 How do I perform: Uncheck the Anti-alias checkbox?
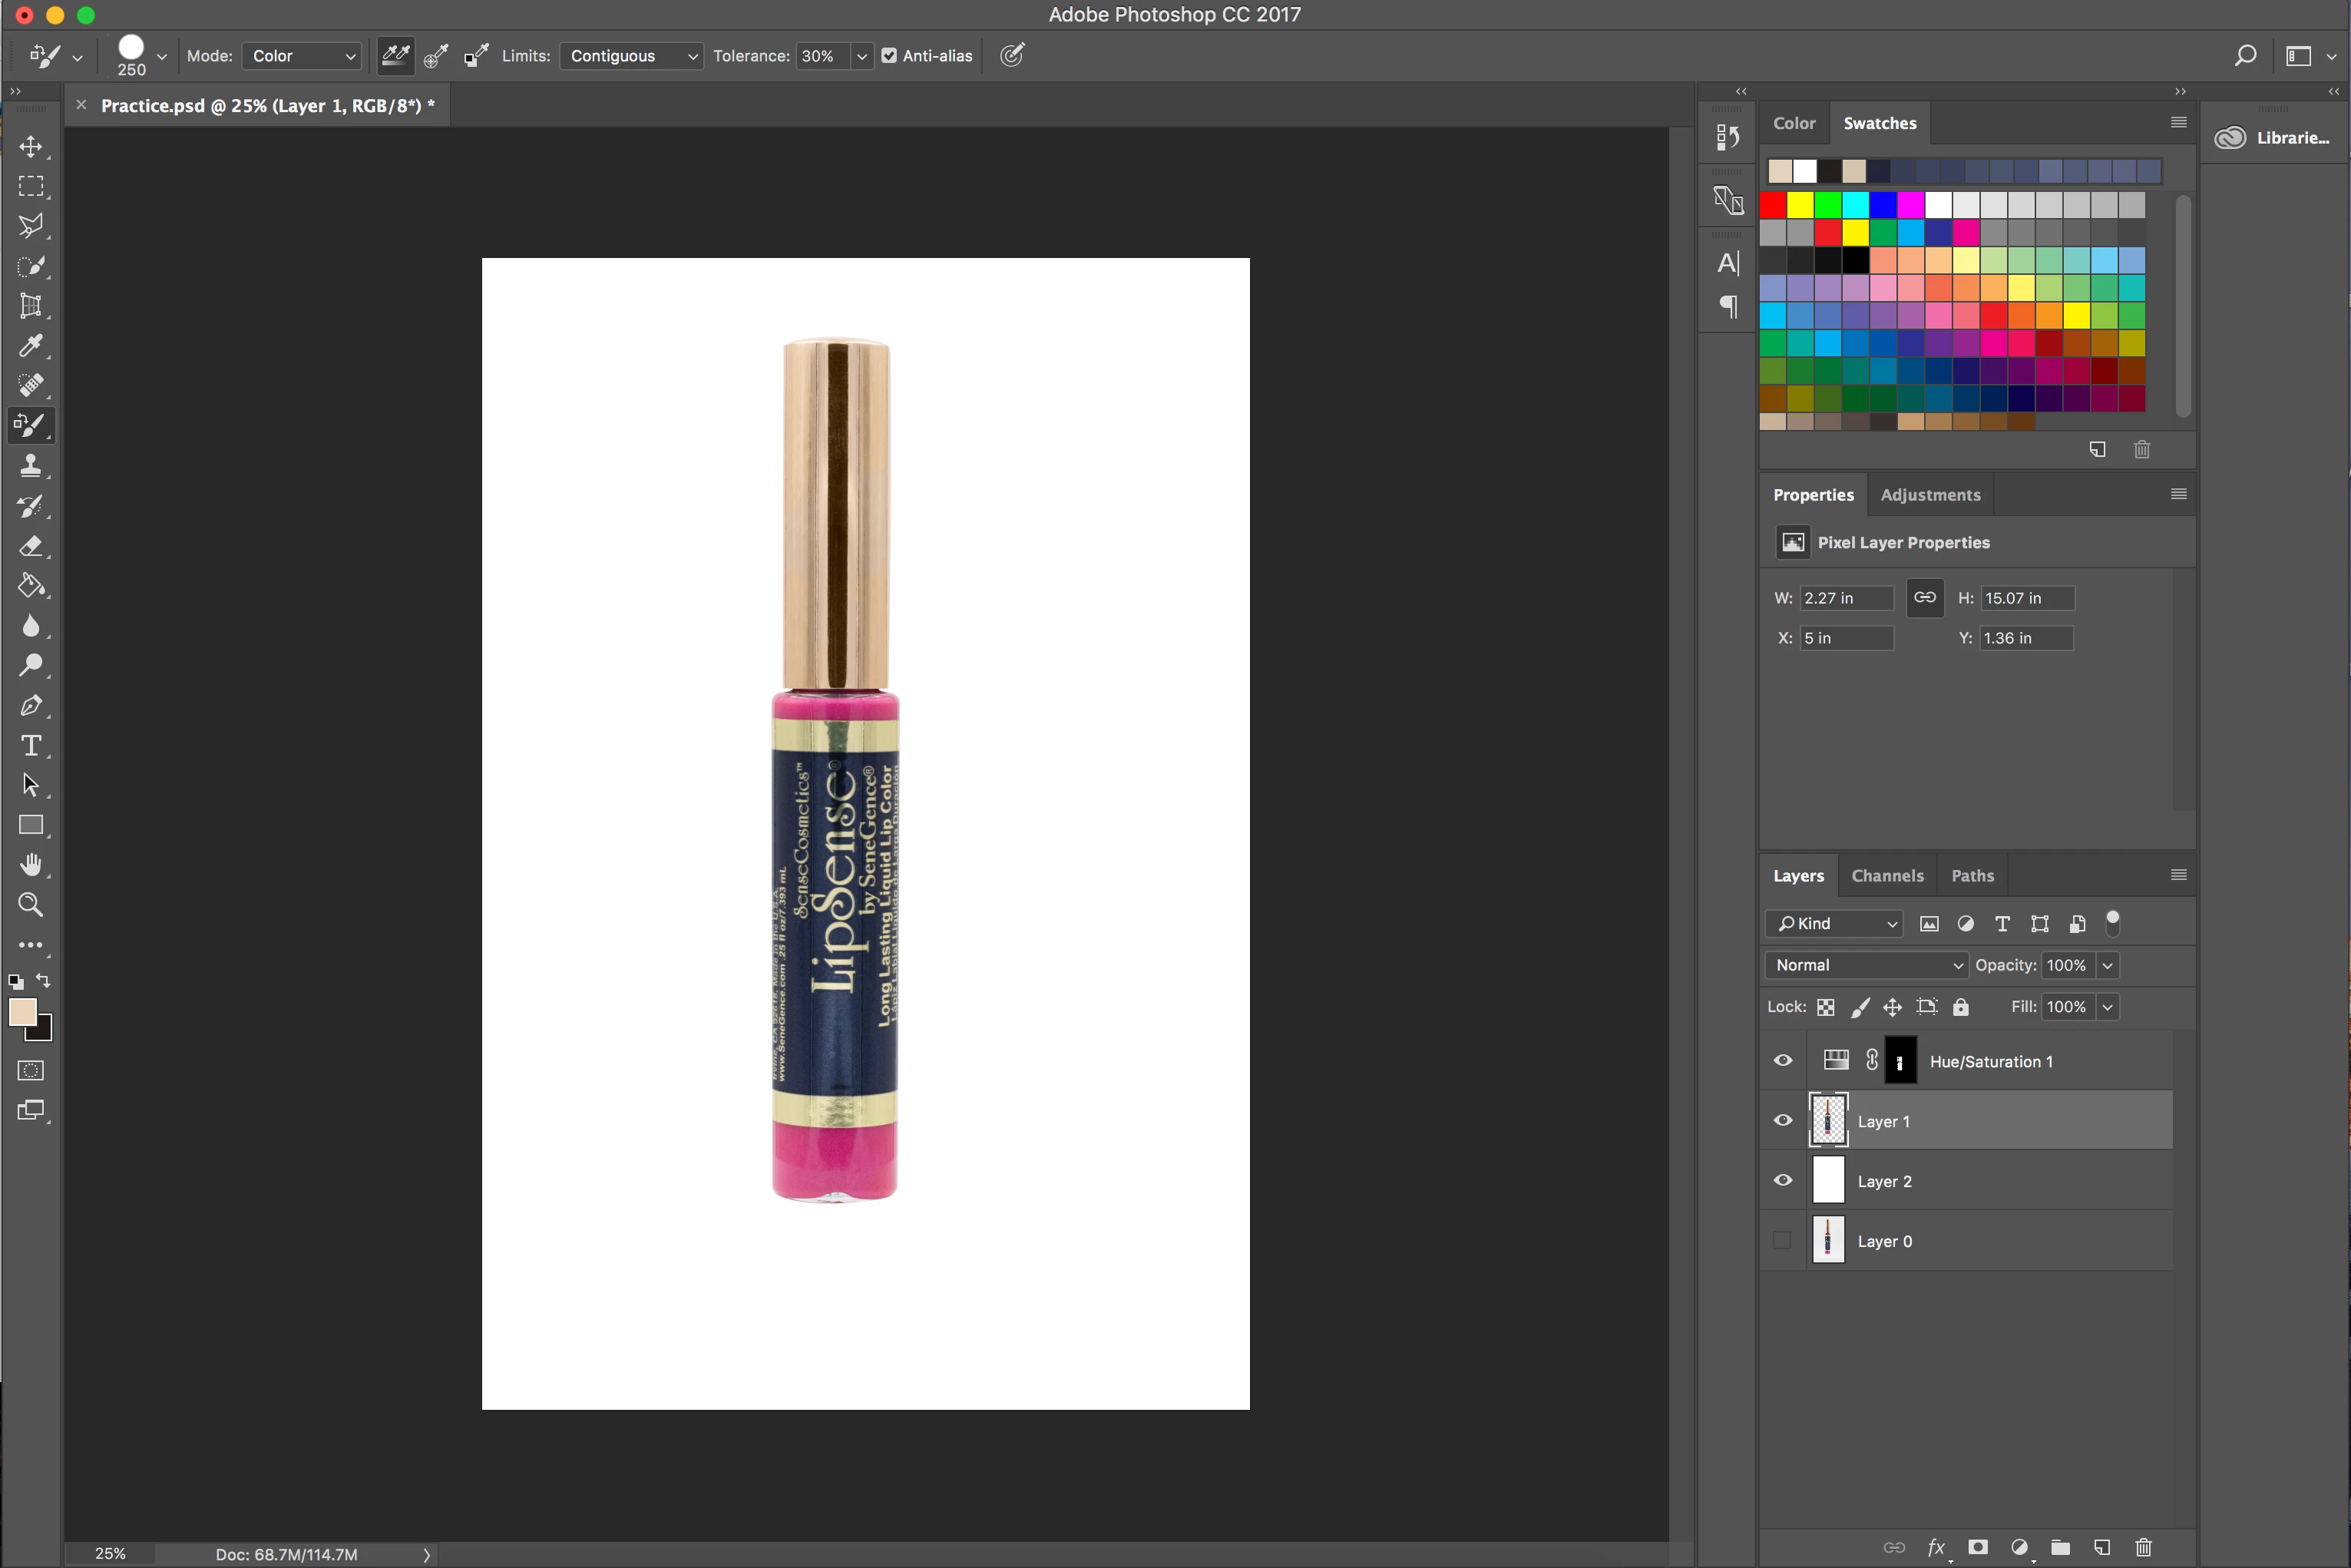click(x=889, y=56)
